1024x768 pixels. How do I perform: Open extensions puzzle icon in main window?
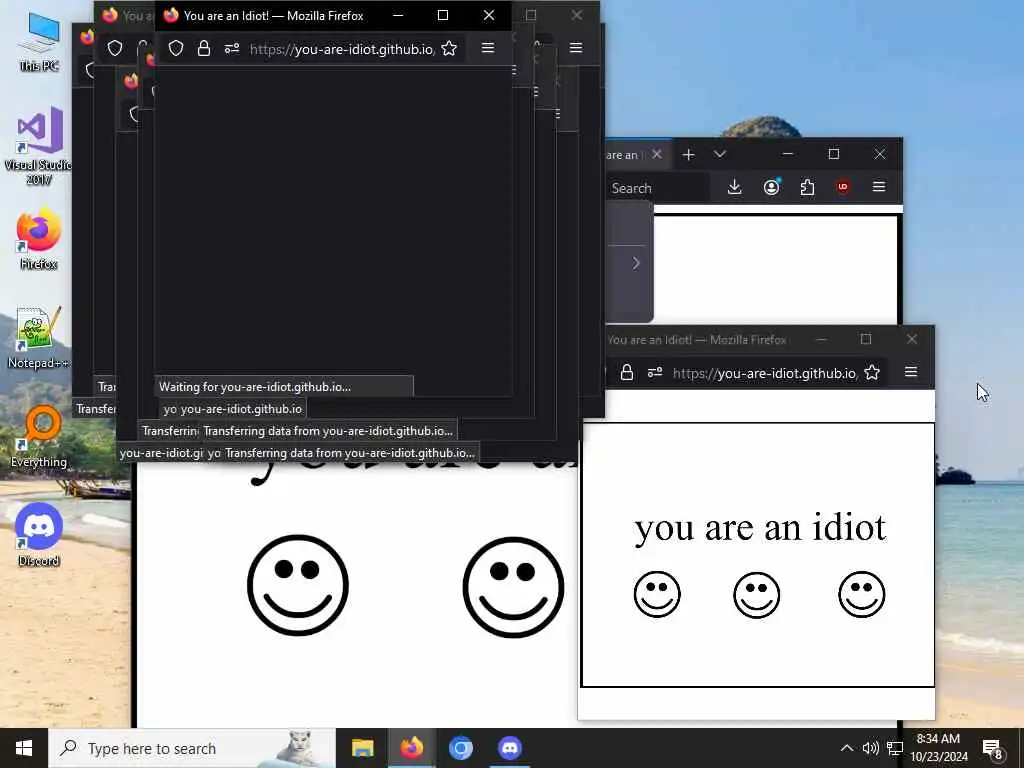pos(807,187)
